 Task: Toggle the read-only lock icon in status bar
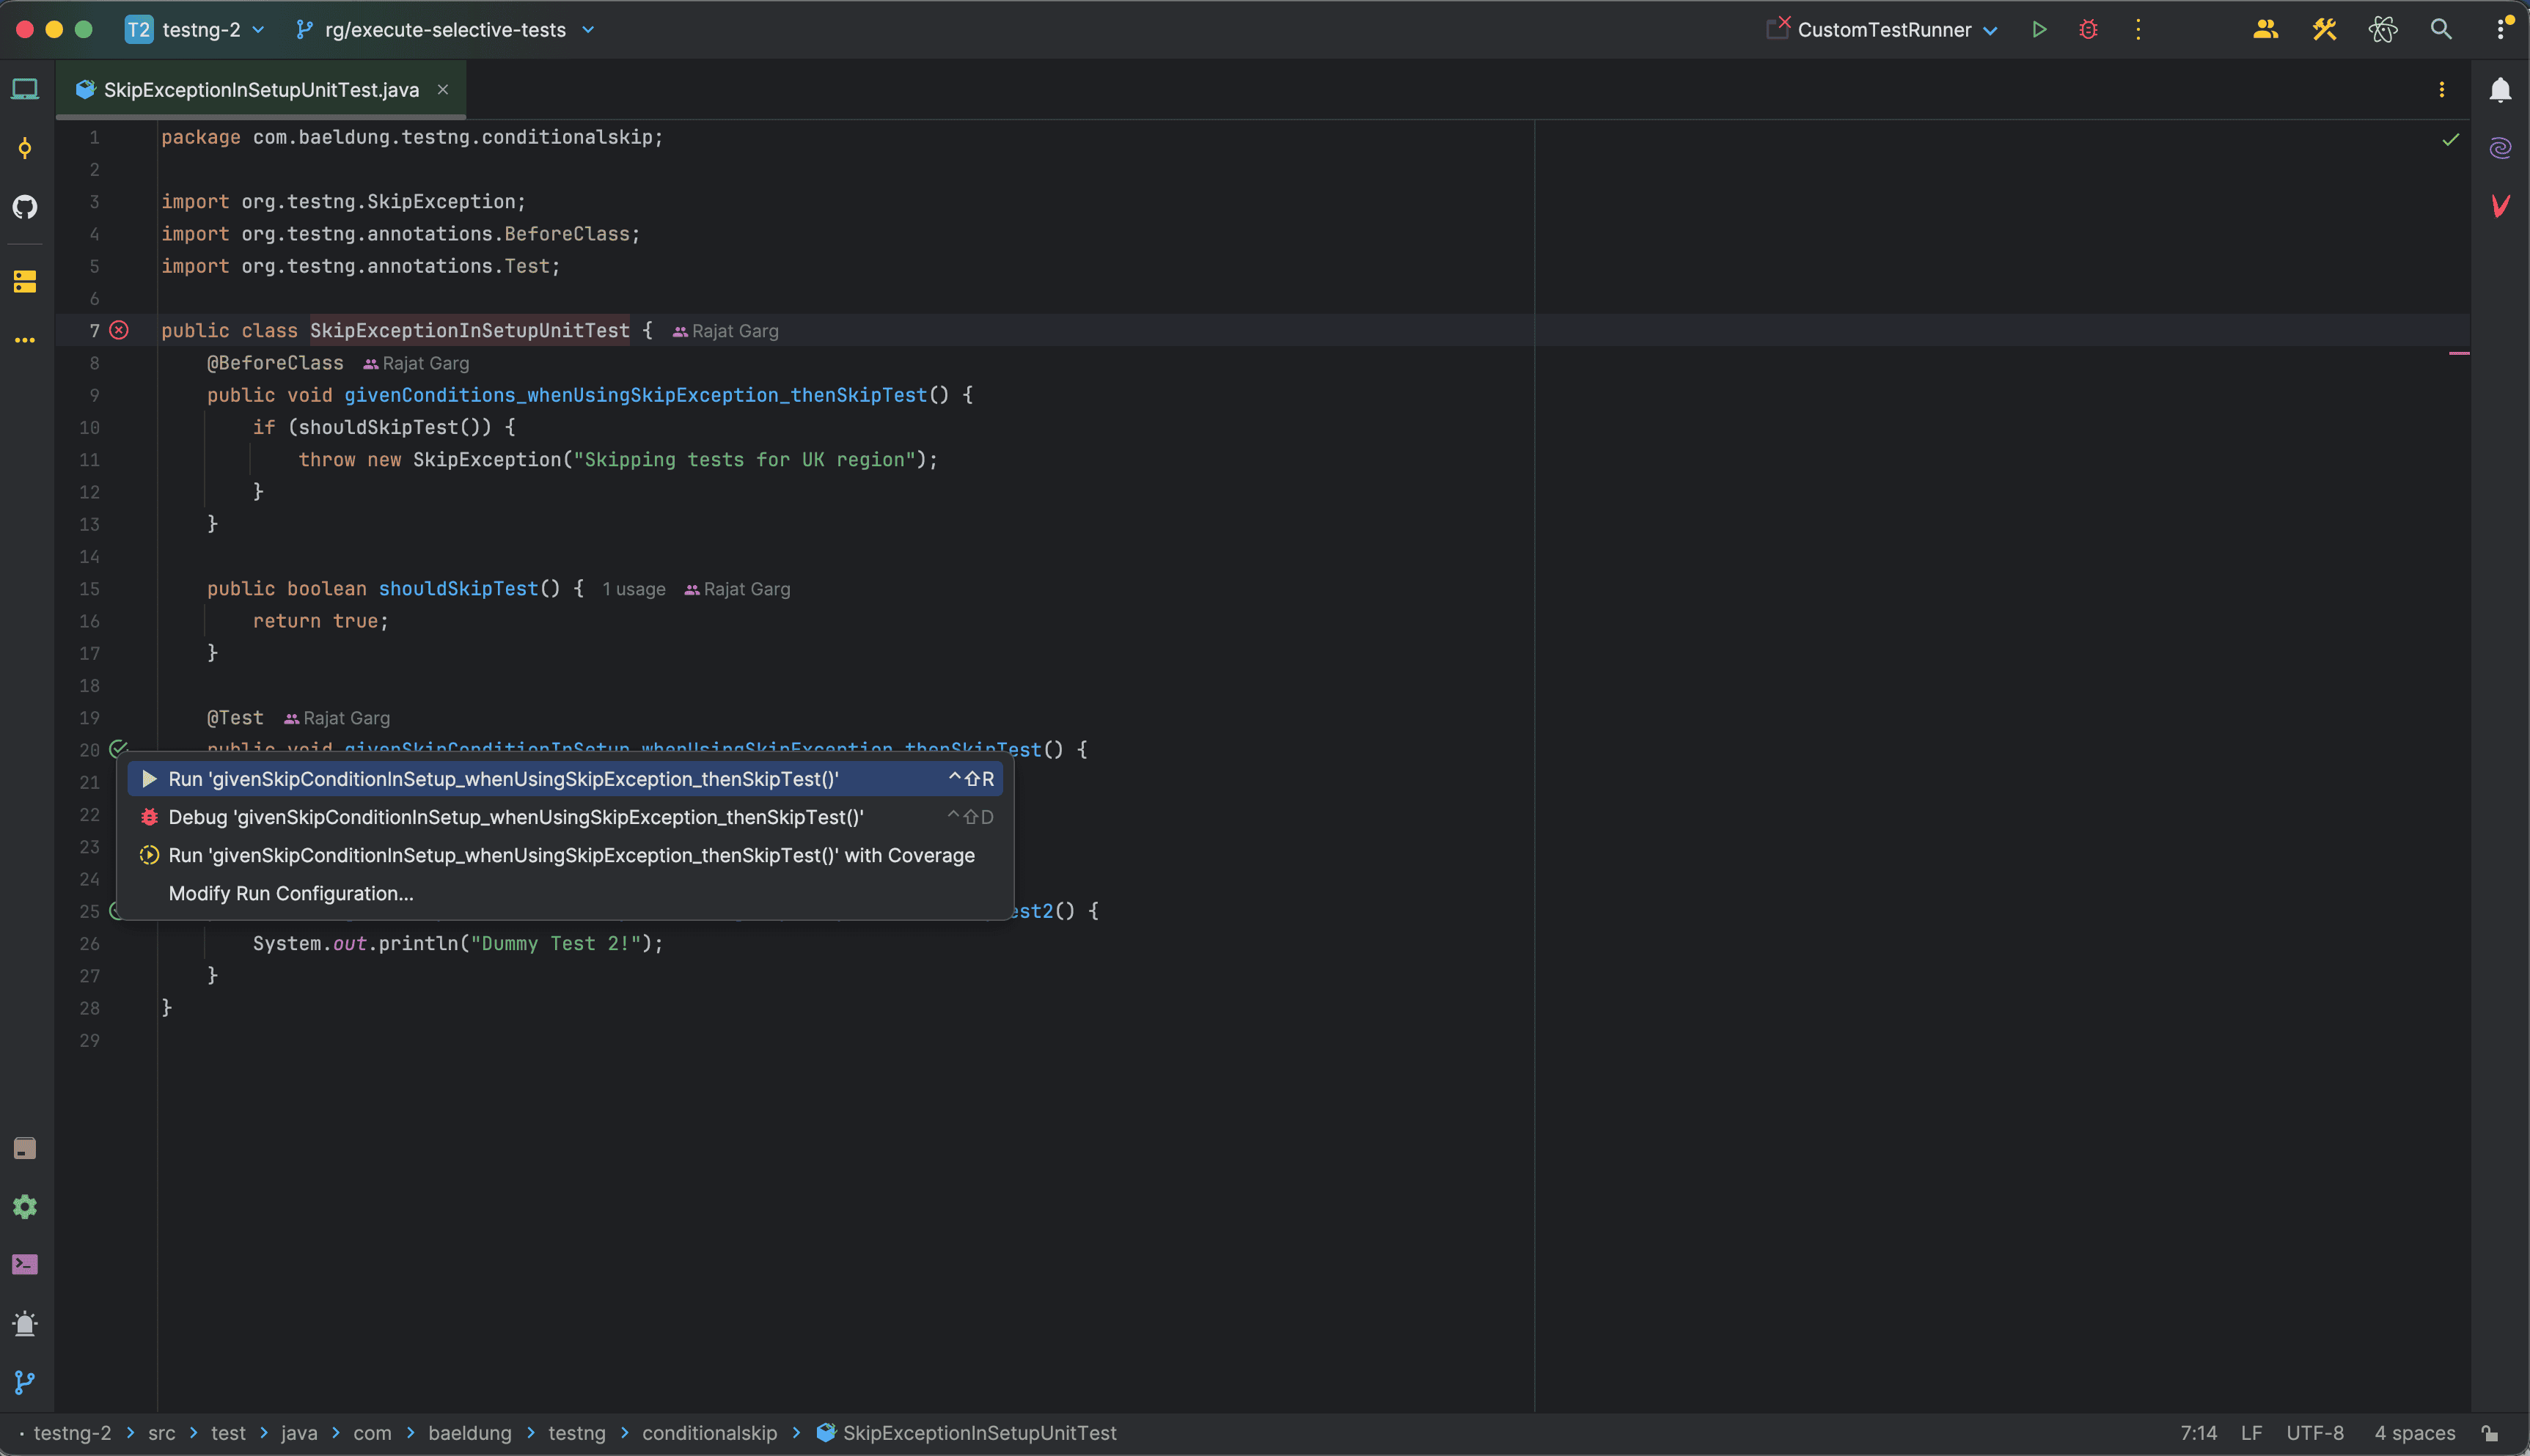[2490, 1433]
